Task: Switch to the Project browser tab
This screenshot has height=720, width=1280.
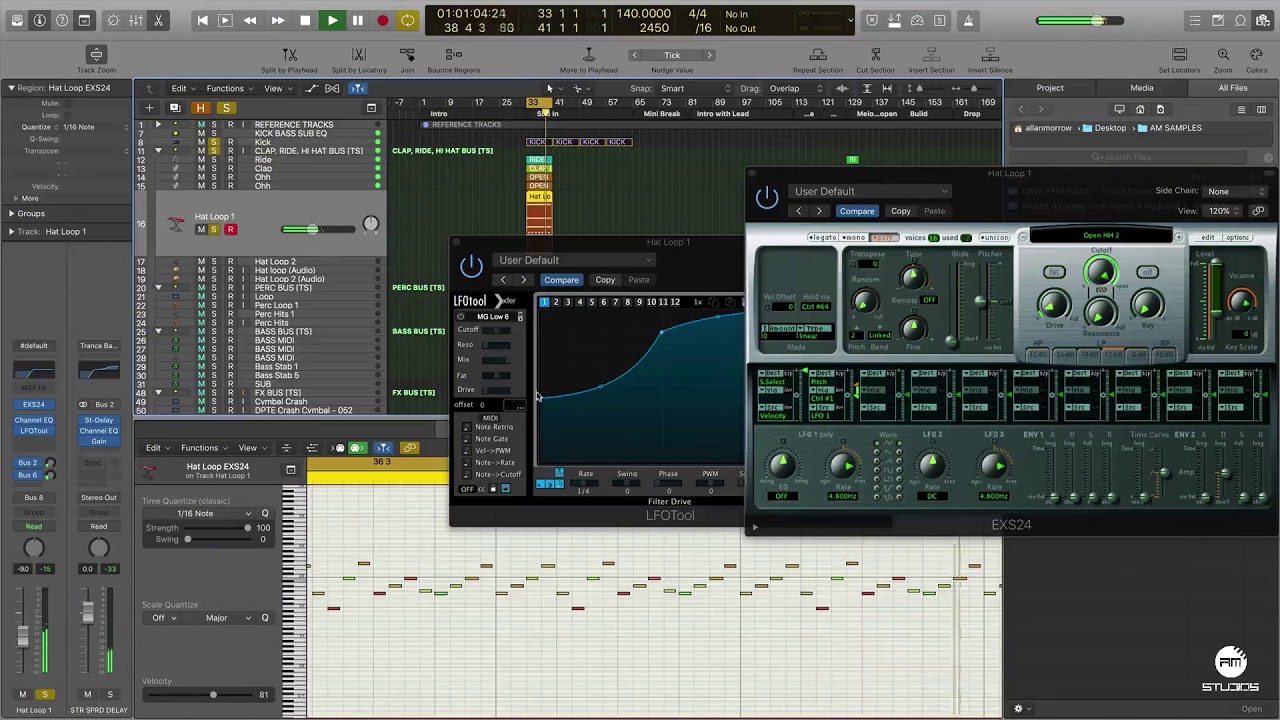Action: 1050,88
